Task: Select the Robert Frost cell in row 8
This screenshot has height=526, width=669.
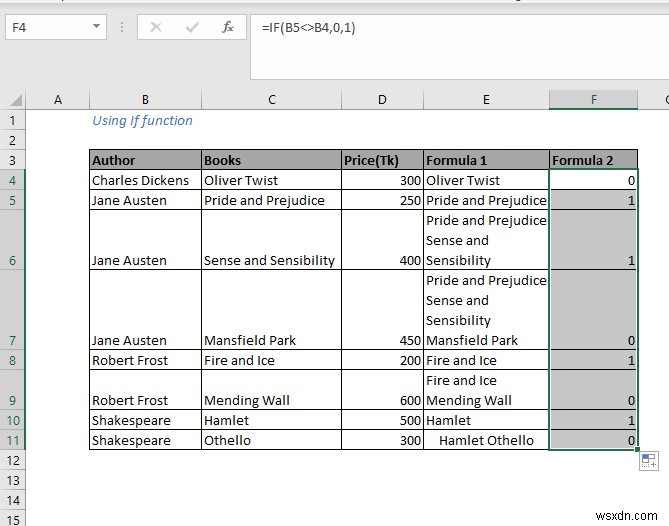Action: (145, 360)
